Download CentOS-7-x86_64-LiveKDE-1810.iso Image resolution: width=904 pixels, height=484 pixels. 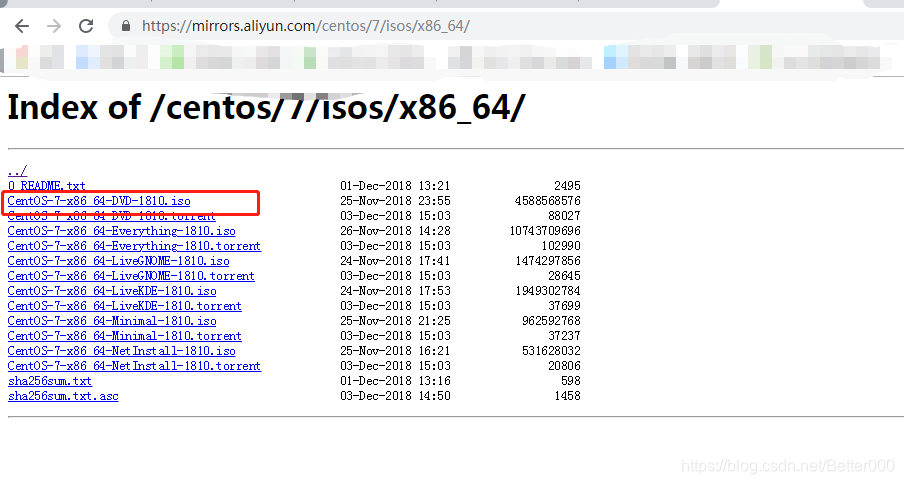(112, 291)
